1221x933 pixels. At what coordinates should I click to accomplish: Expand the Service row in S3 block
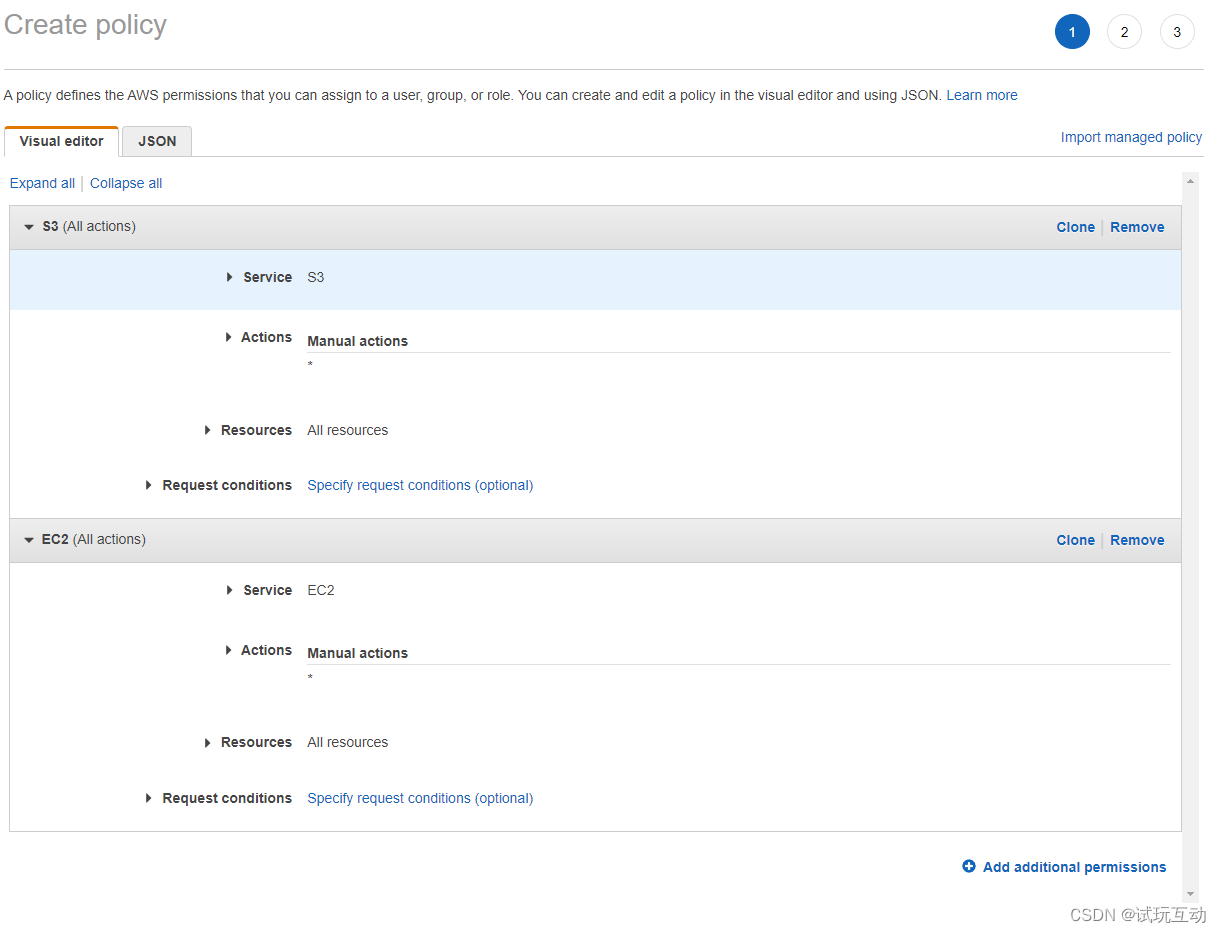point(230,277)
